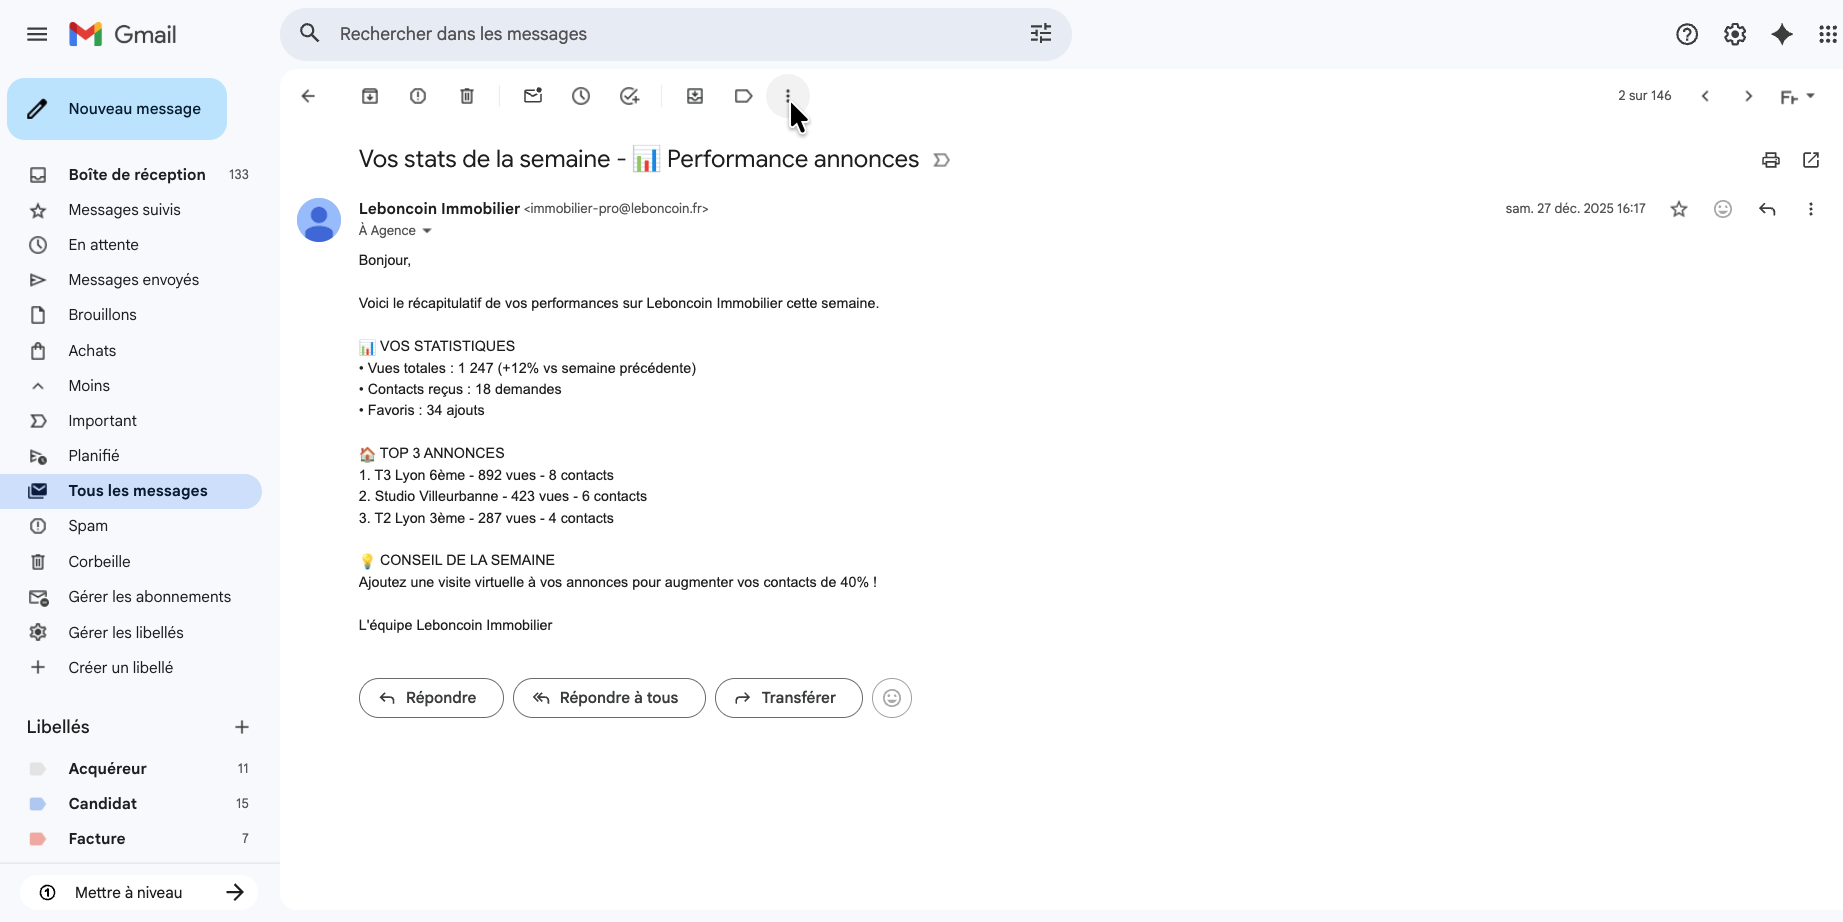Report the message as spam
The width and height of the screenshot is (1843, 922).
tap(418, 96)
